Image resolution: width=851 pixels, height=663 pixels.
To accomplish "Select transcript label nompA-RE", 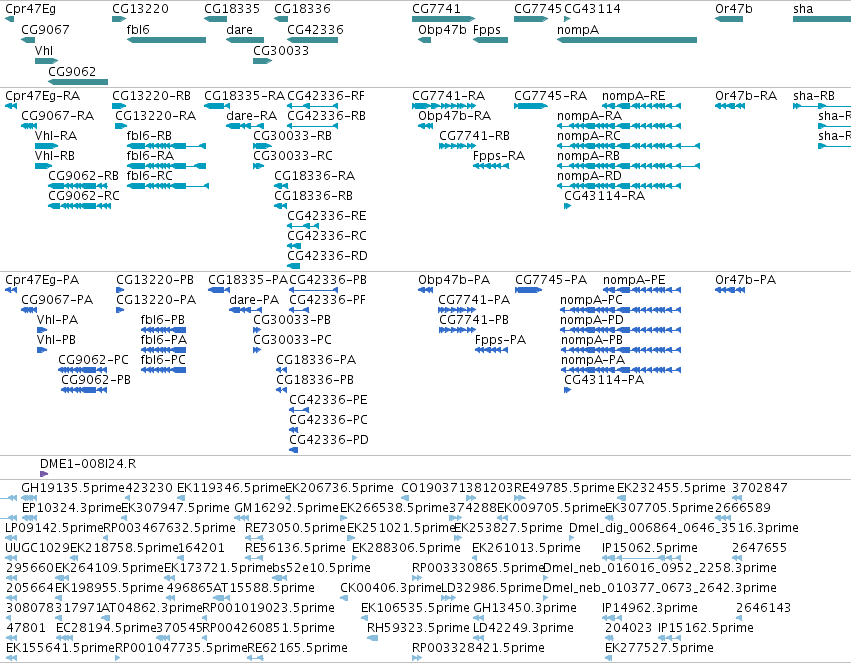I will point(633,96).
